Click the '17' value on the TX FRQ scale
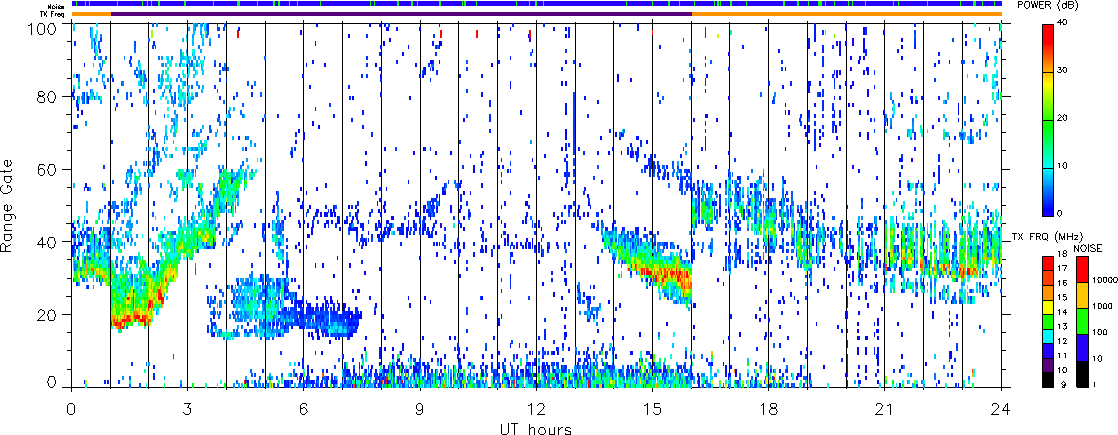The width and height of the screenshot is (1118, 435). [x=1062, y=268]
